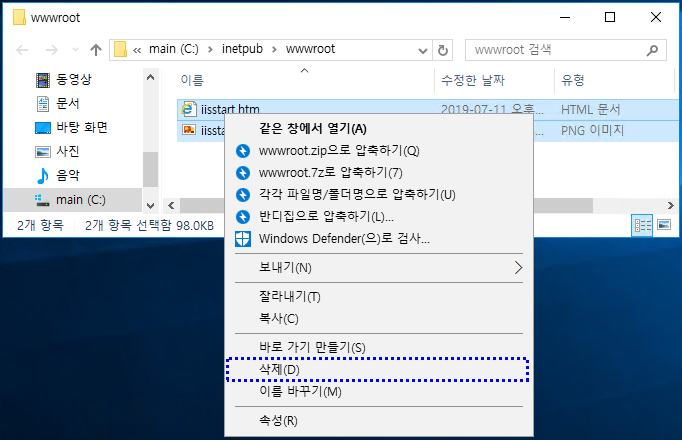
Task: Switch to large icons view in the status bar
Action: [x=664, y=225]
